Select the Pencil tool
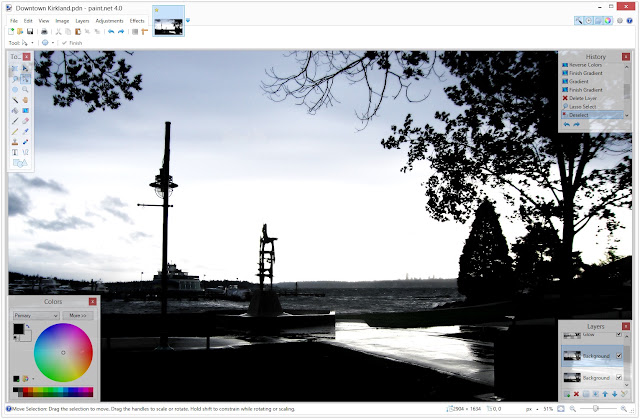 (15, 132)
